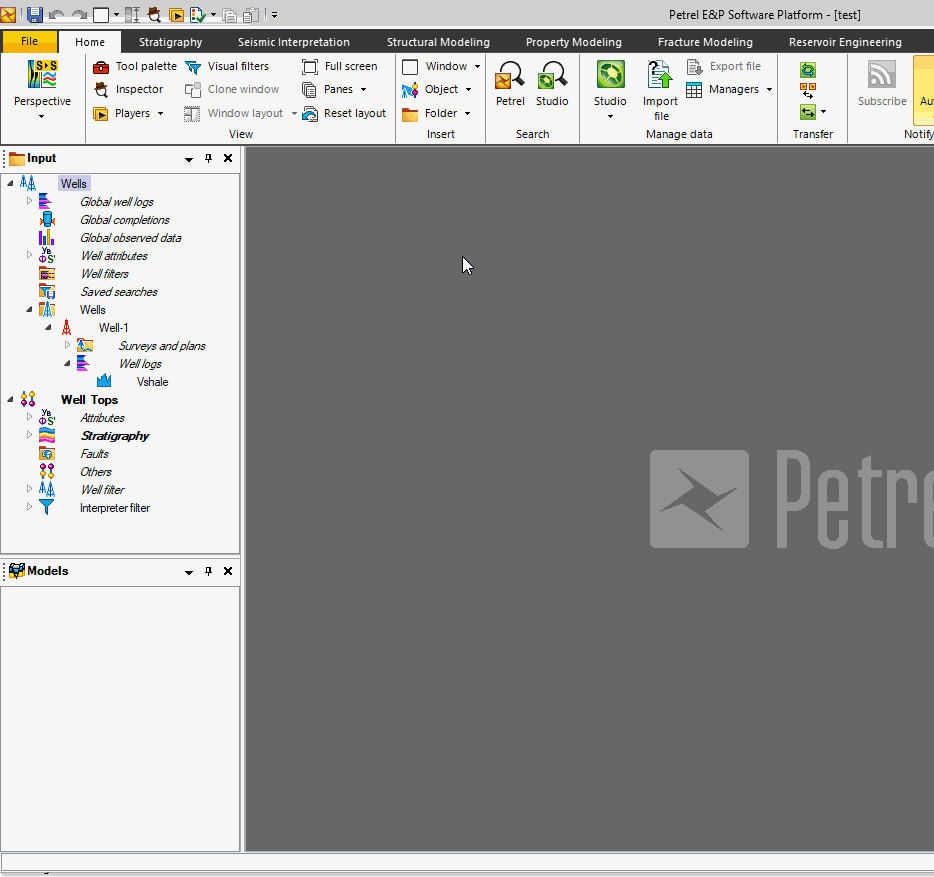Image resolution: width=934 pixels, height=877 pixels.
Task: Open the Insert Folder dropdown
Action: 436,113
